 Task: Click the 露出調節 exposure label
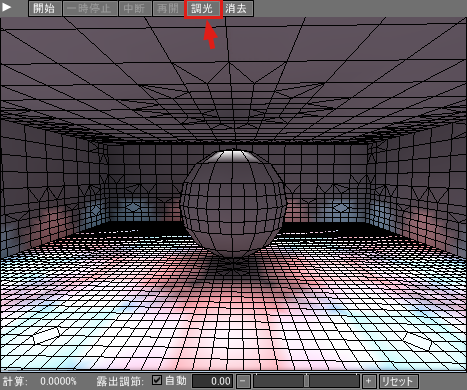120,381
